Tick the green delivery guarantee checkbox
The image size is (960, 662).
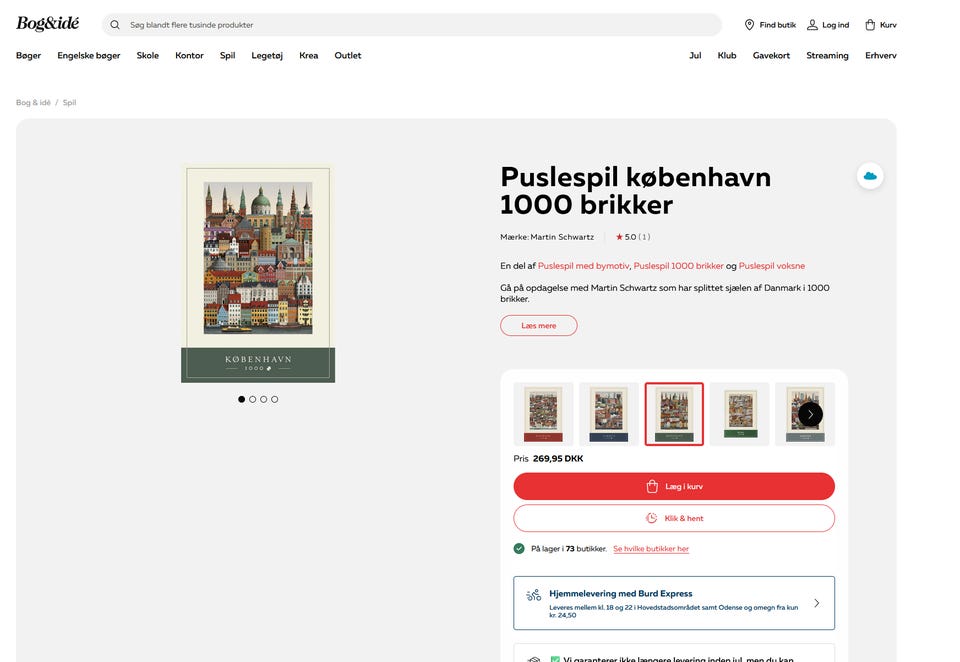point(555,659)
